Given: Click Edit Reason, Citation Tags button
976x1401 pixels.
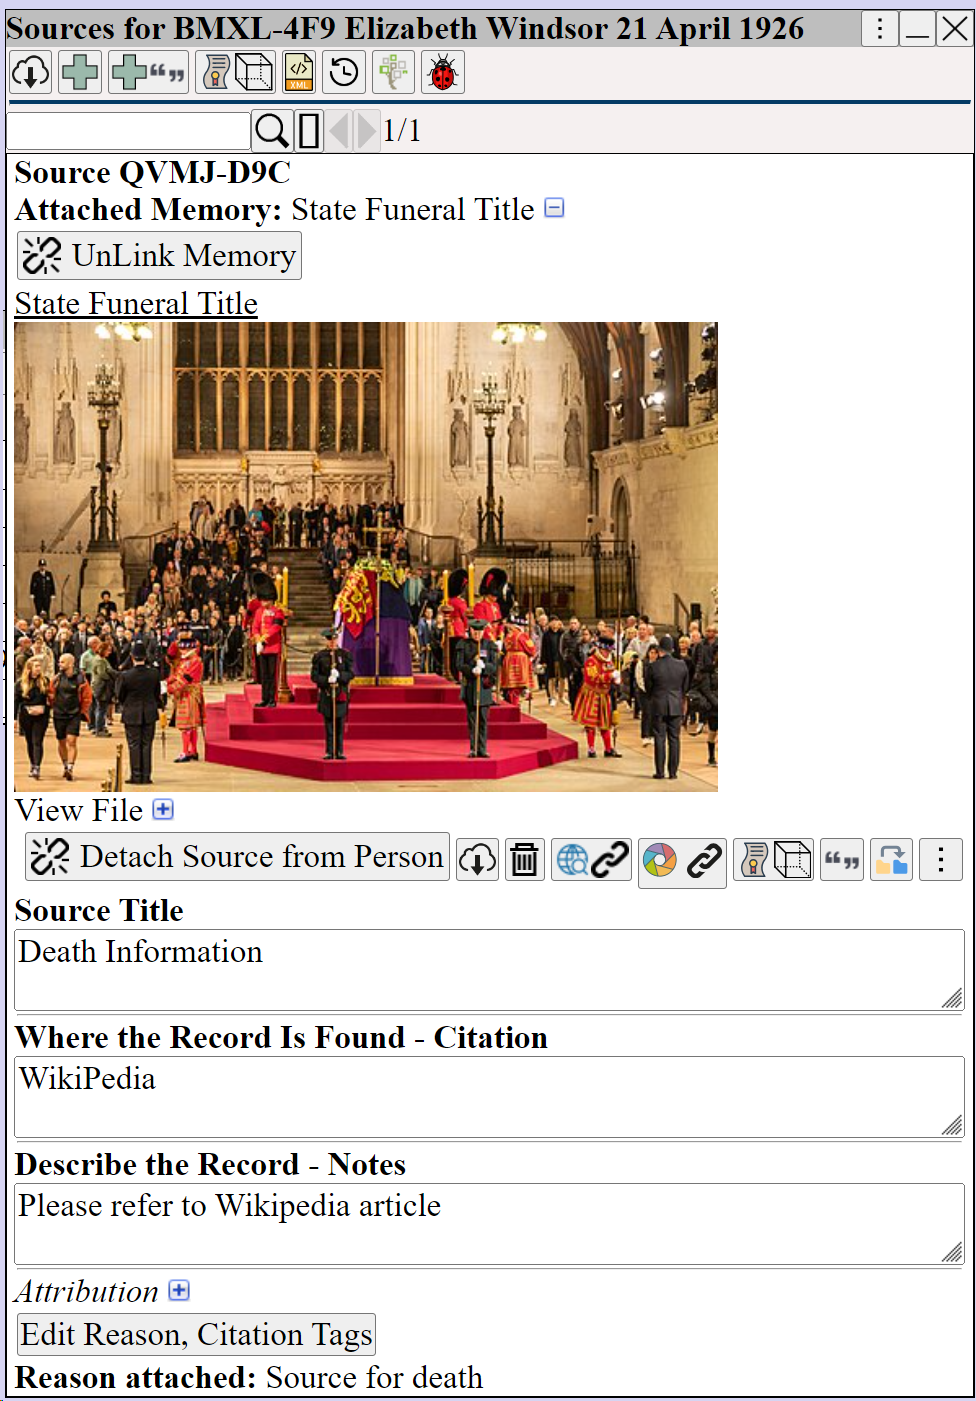Looking at the screenshot, I should 197,1335.
